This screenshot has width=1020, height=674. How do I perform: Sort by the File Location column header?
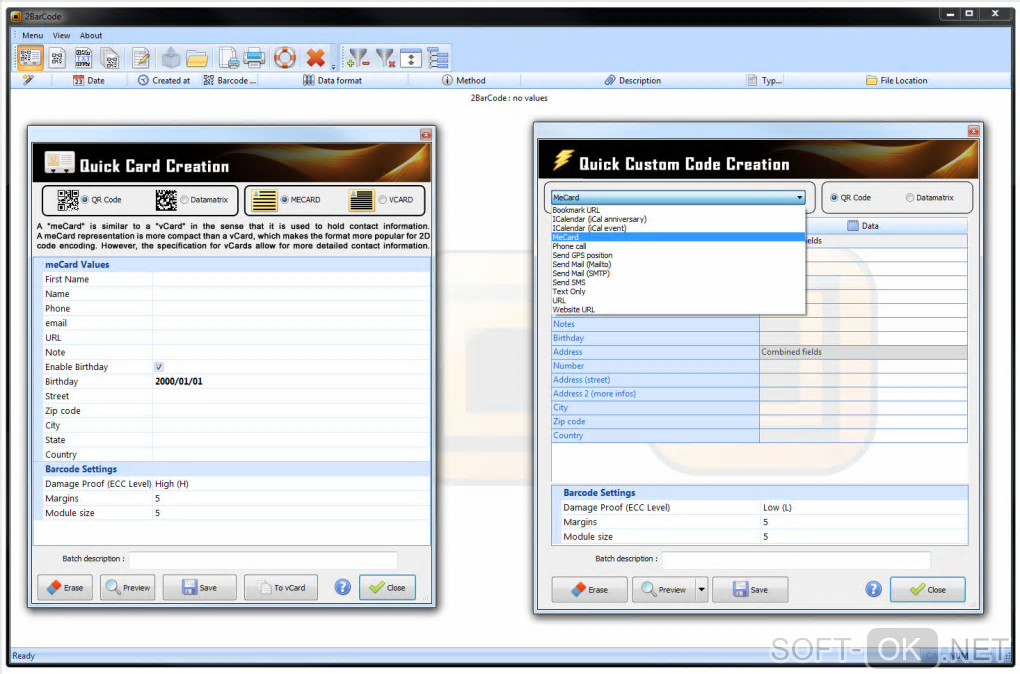(896, 81)
